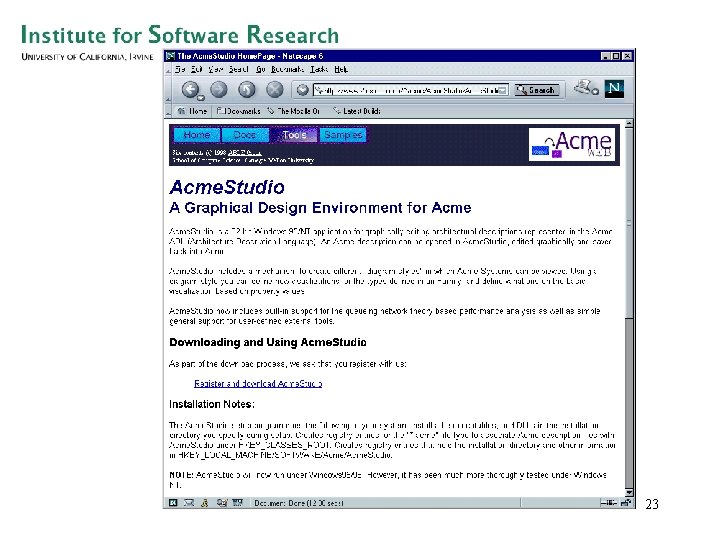720x540 pixels.
Task: Click the Forward arrow navigation button
Action: tap(219, 90)
